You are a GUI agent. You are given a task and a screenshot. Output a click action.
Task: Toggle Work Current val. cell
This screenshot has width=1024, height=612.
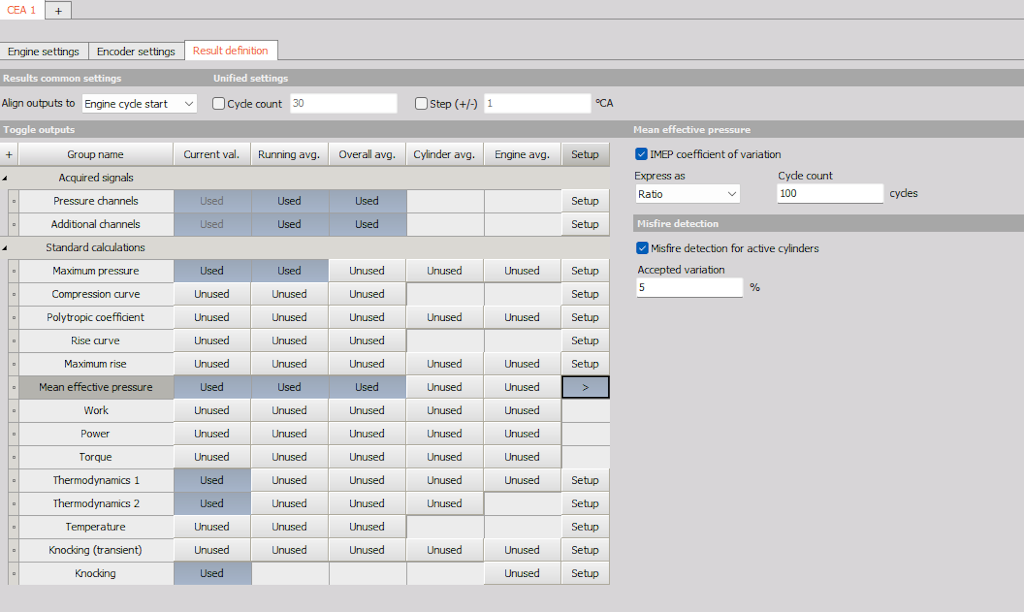[x=212, y=411]
